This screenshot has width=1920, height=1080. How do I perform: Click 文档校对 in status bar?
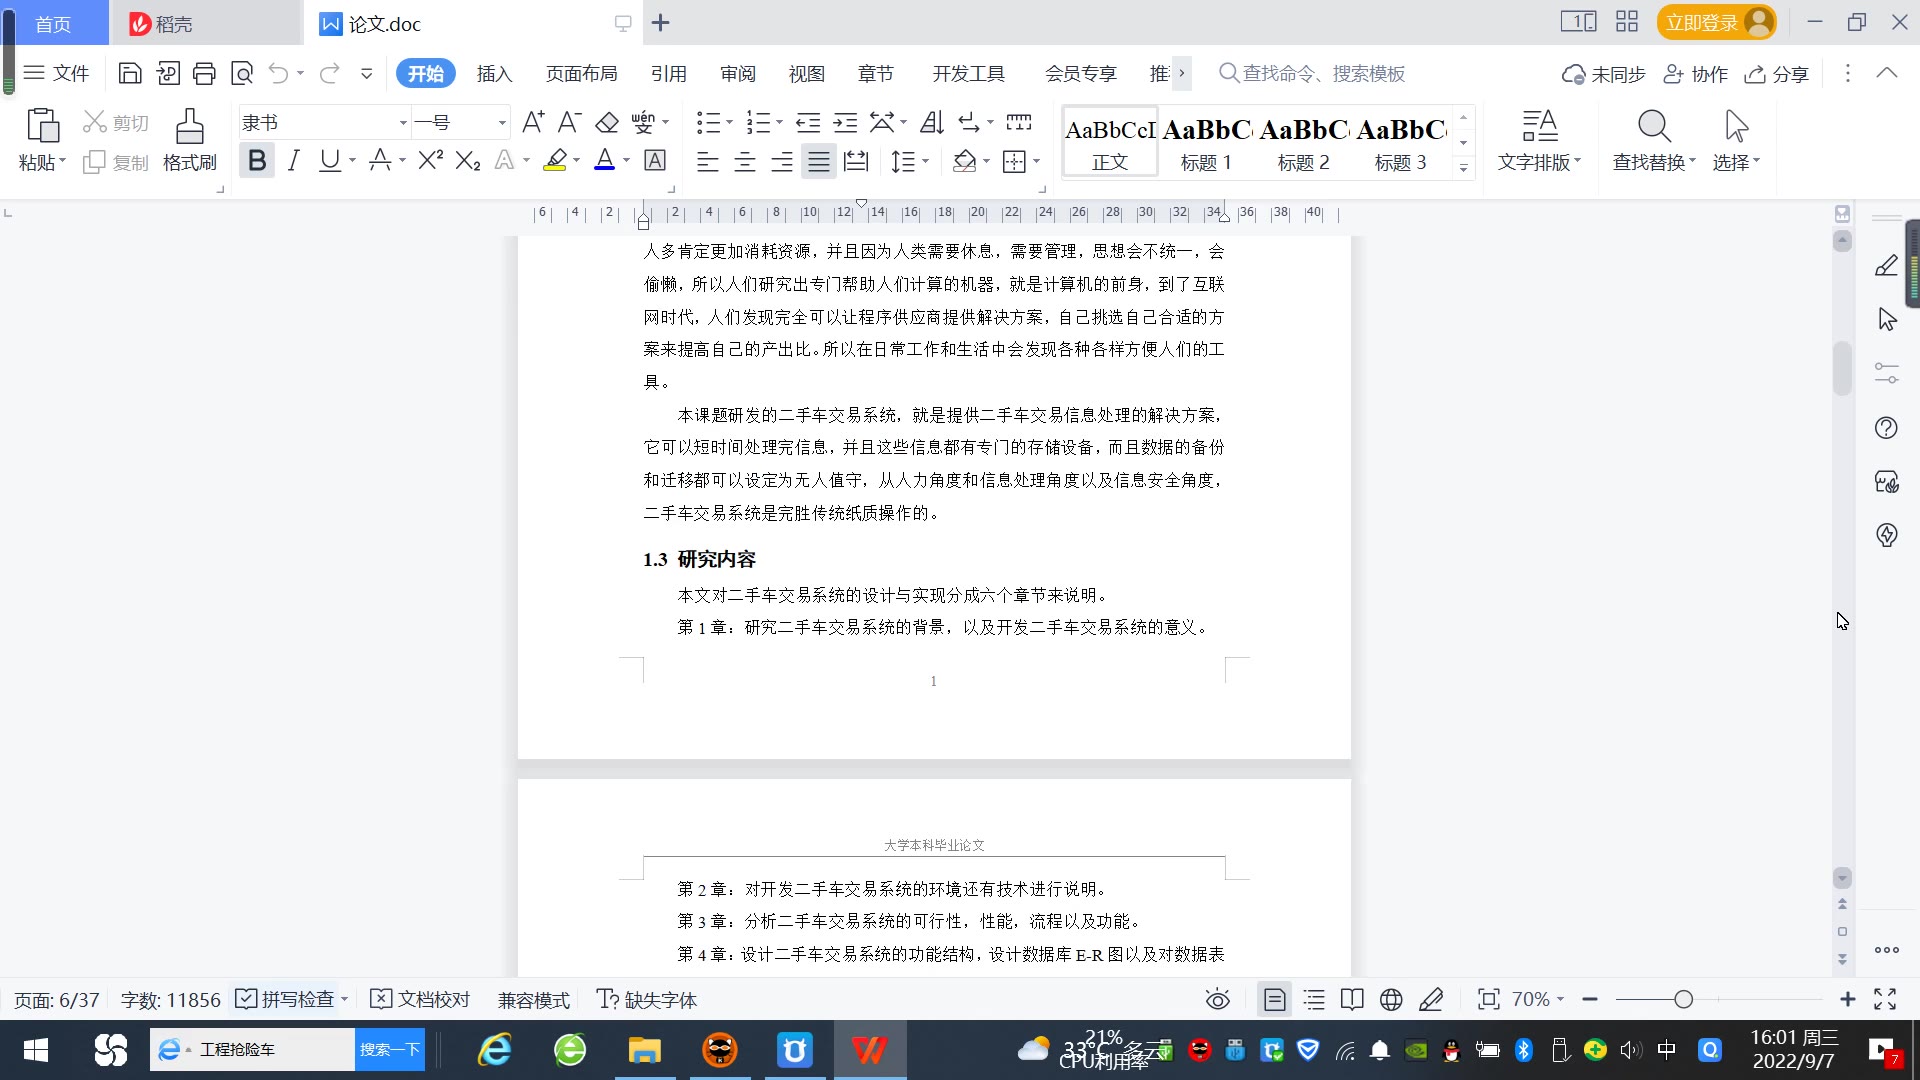pyautogui.click(x=420, y=999)
